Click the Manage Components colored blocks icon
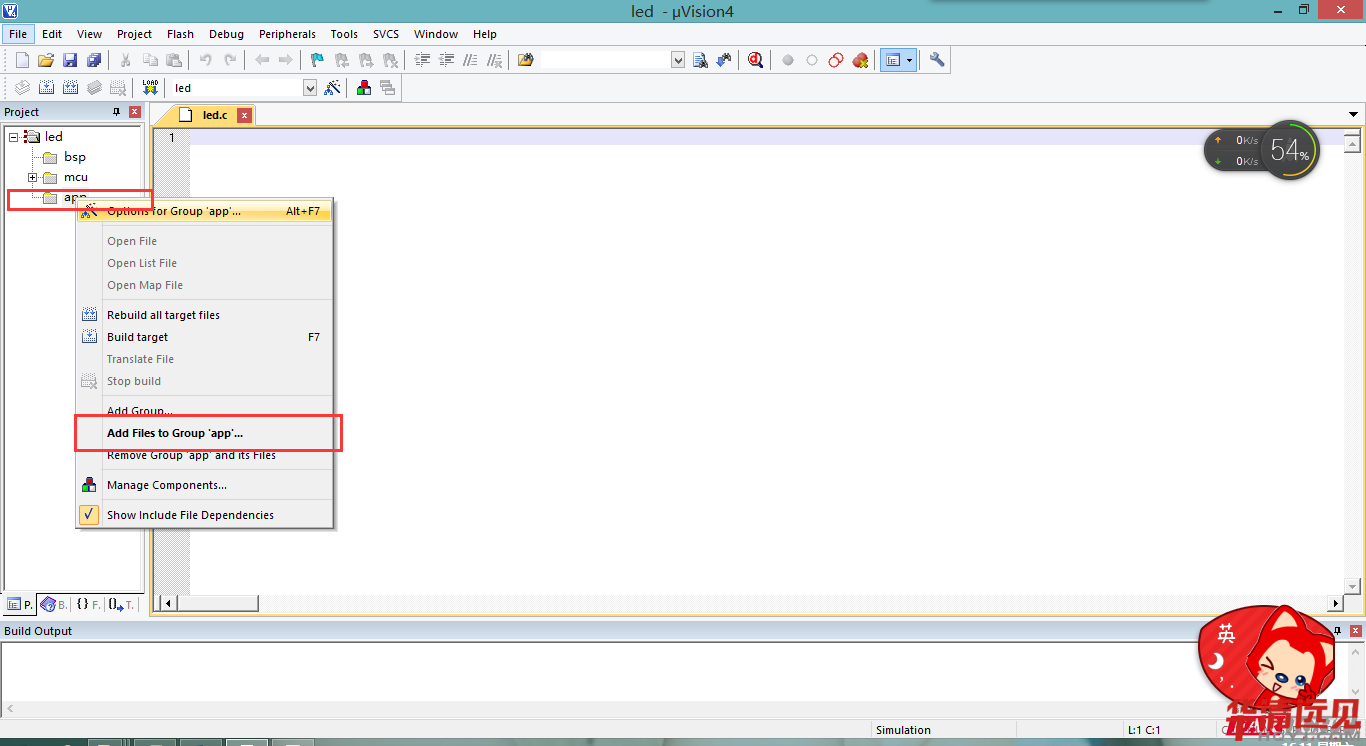 click(364, 88)
